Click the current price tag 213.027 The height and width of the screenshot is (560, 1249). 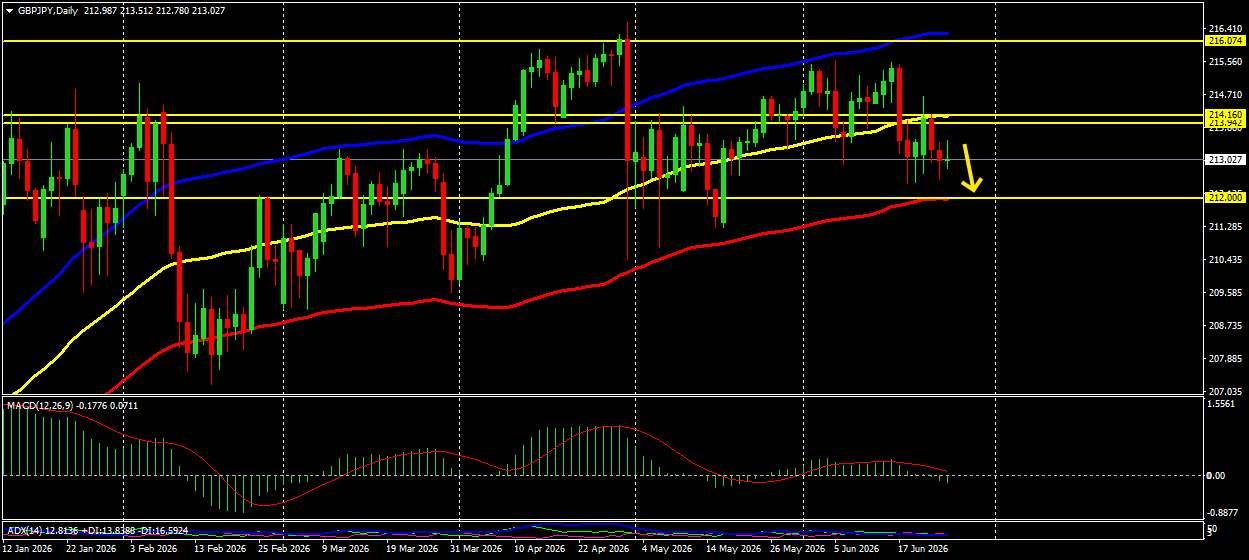pyautogui.click(x=1225, y=159)
